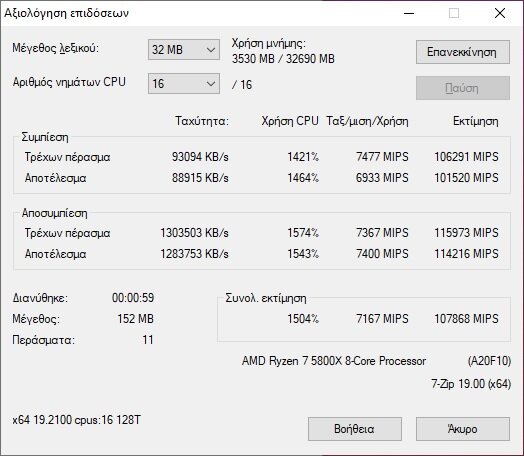Screen dimensions: 524x456
Task: Click the elapsed time value 00:00:59
Action: [x=133, y=298]
